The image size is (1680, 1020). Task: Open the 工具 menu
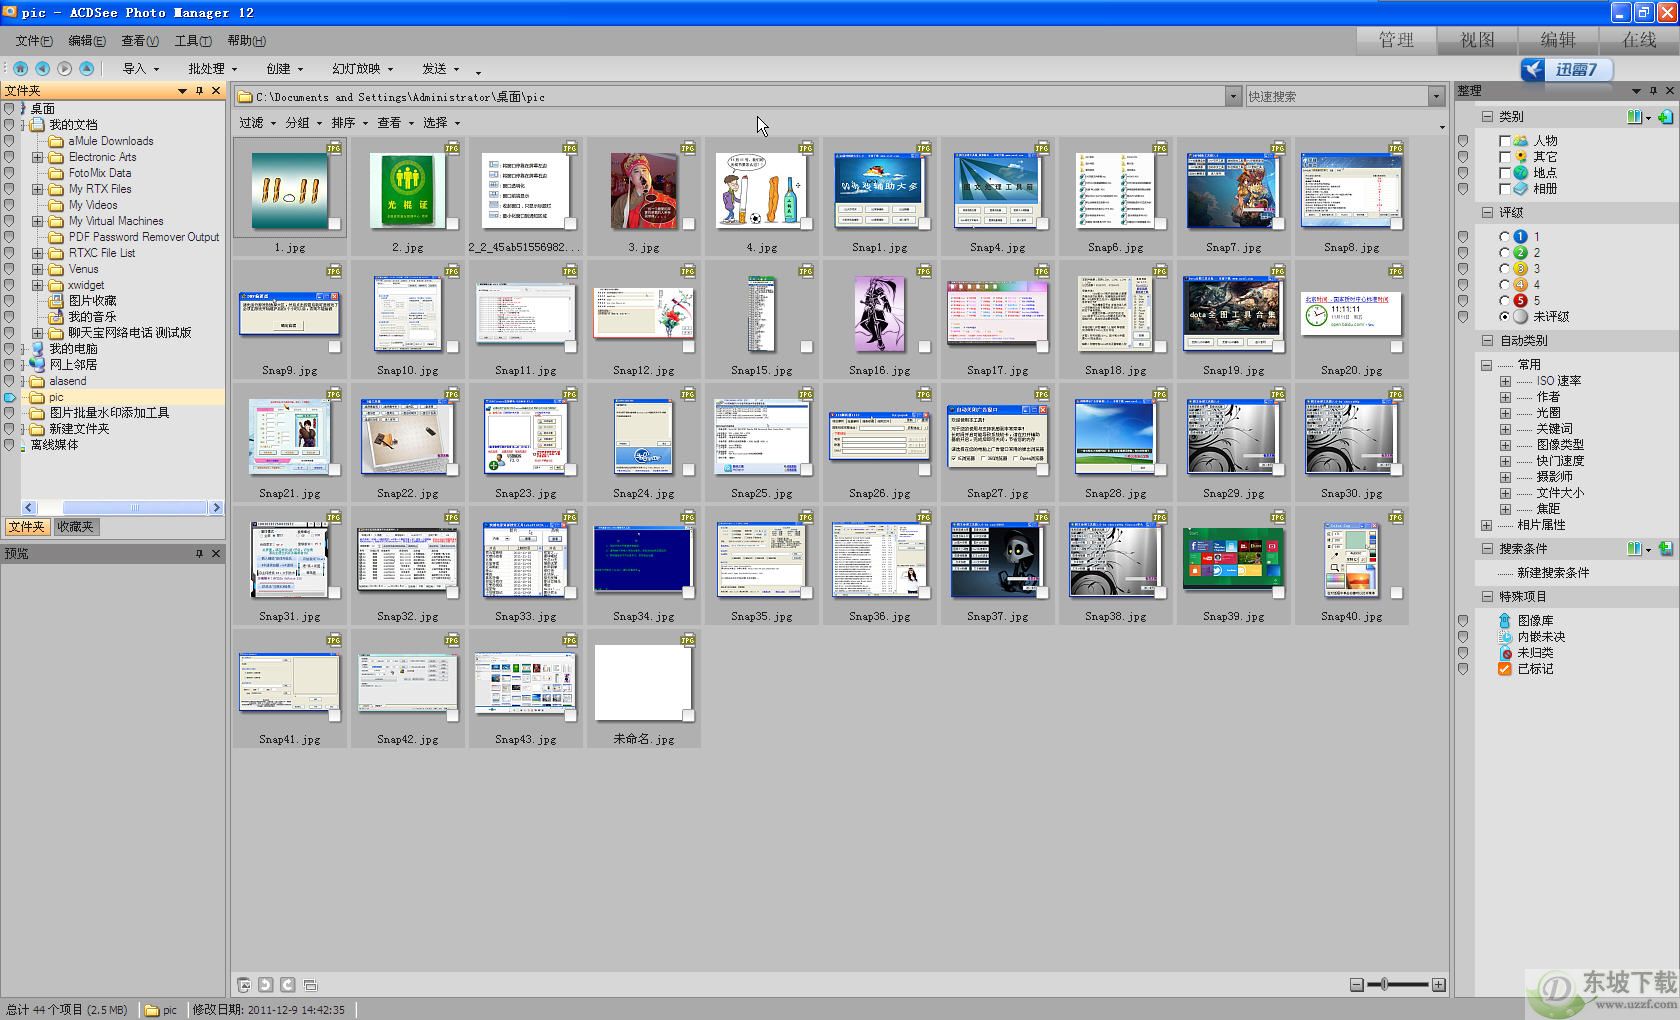(x=192, y=41)
